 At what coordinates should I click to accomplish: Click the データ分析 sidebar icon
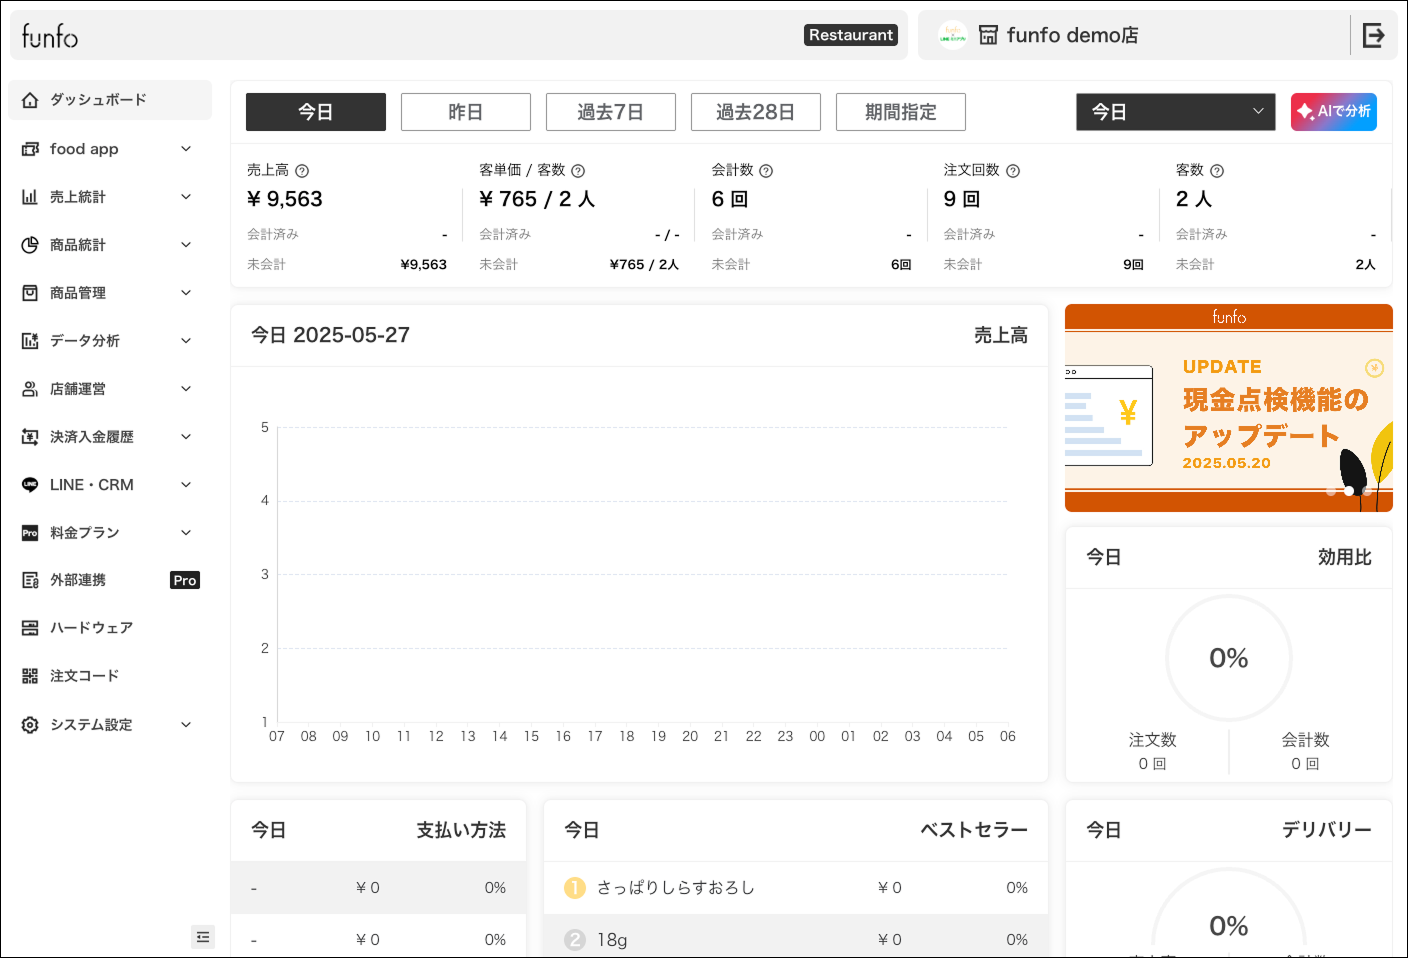pos(30,341)
